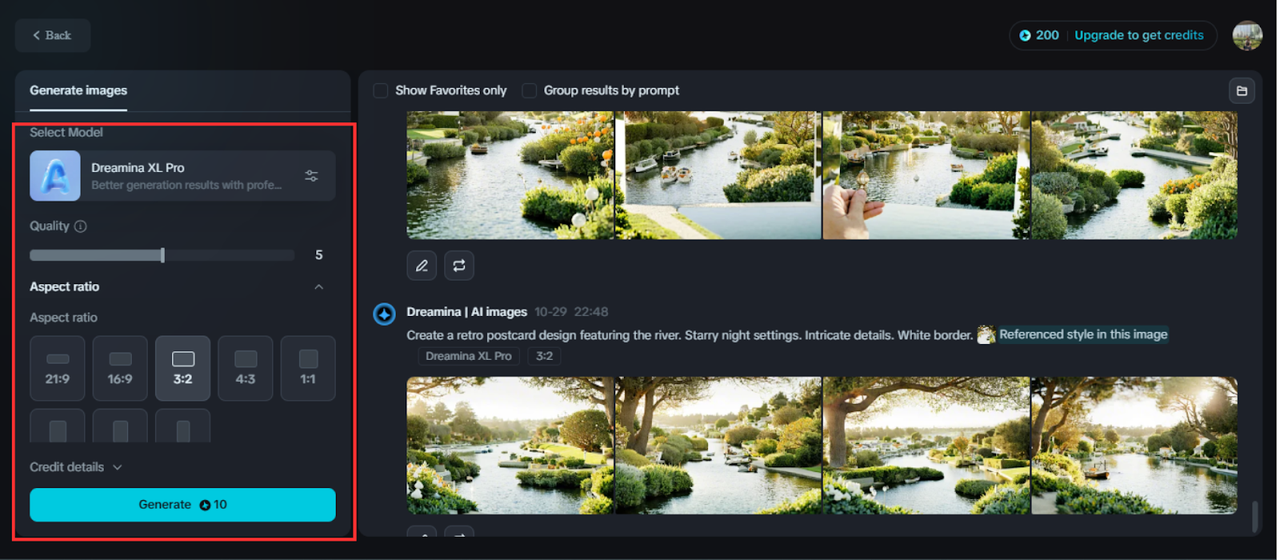Image resolution: width=1280 pixels, height=560 pixels.
Task: Expand the Credit details dropdown
Action: [x=76, y=467]
